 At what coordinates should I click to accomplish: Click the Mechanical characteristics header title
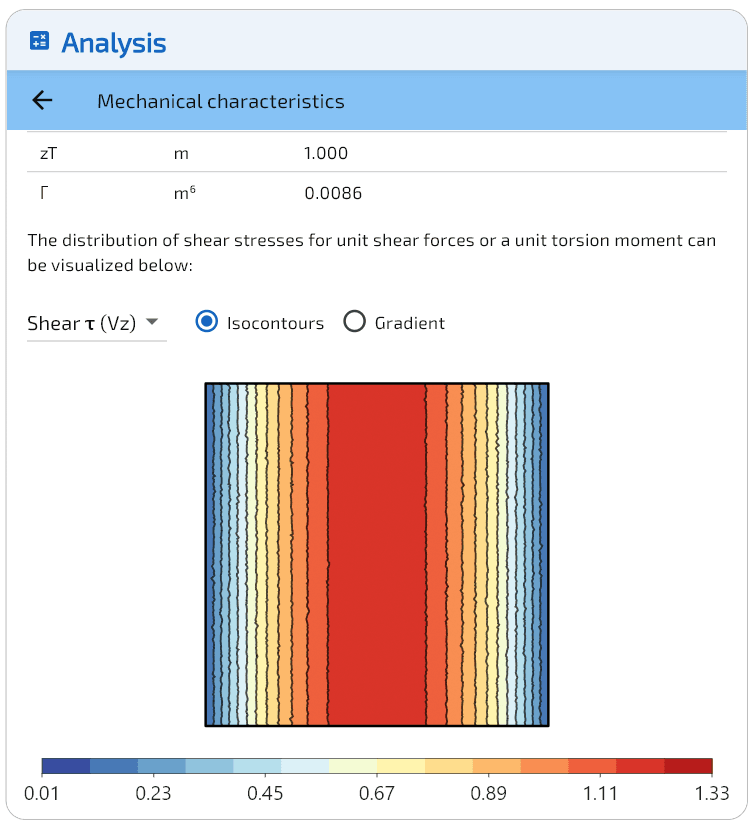click(x=220, y=101)
